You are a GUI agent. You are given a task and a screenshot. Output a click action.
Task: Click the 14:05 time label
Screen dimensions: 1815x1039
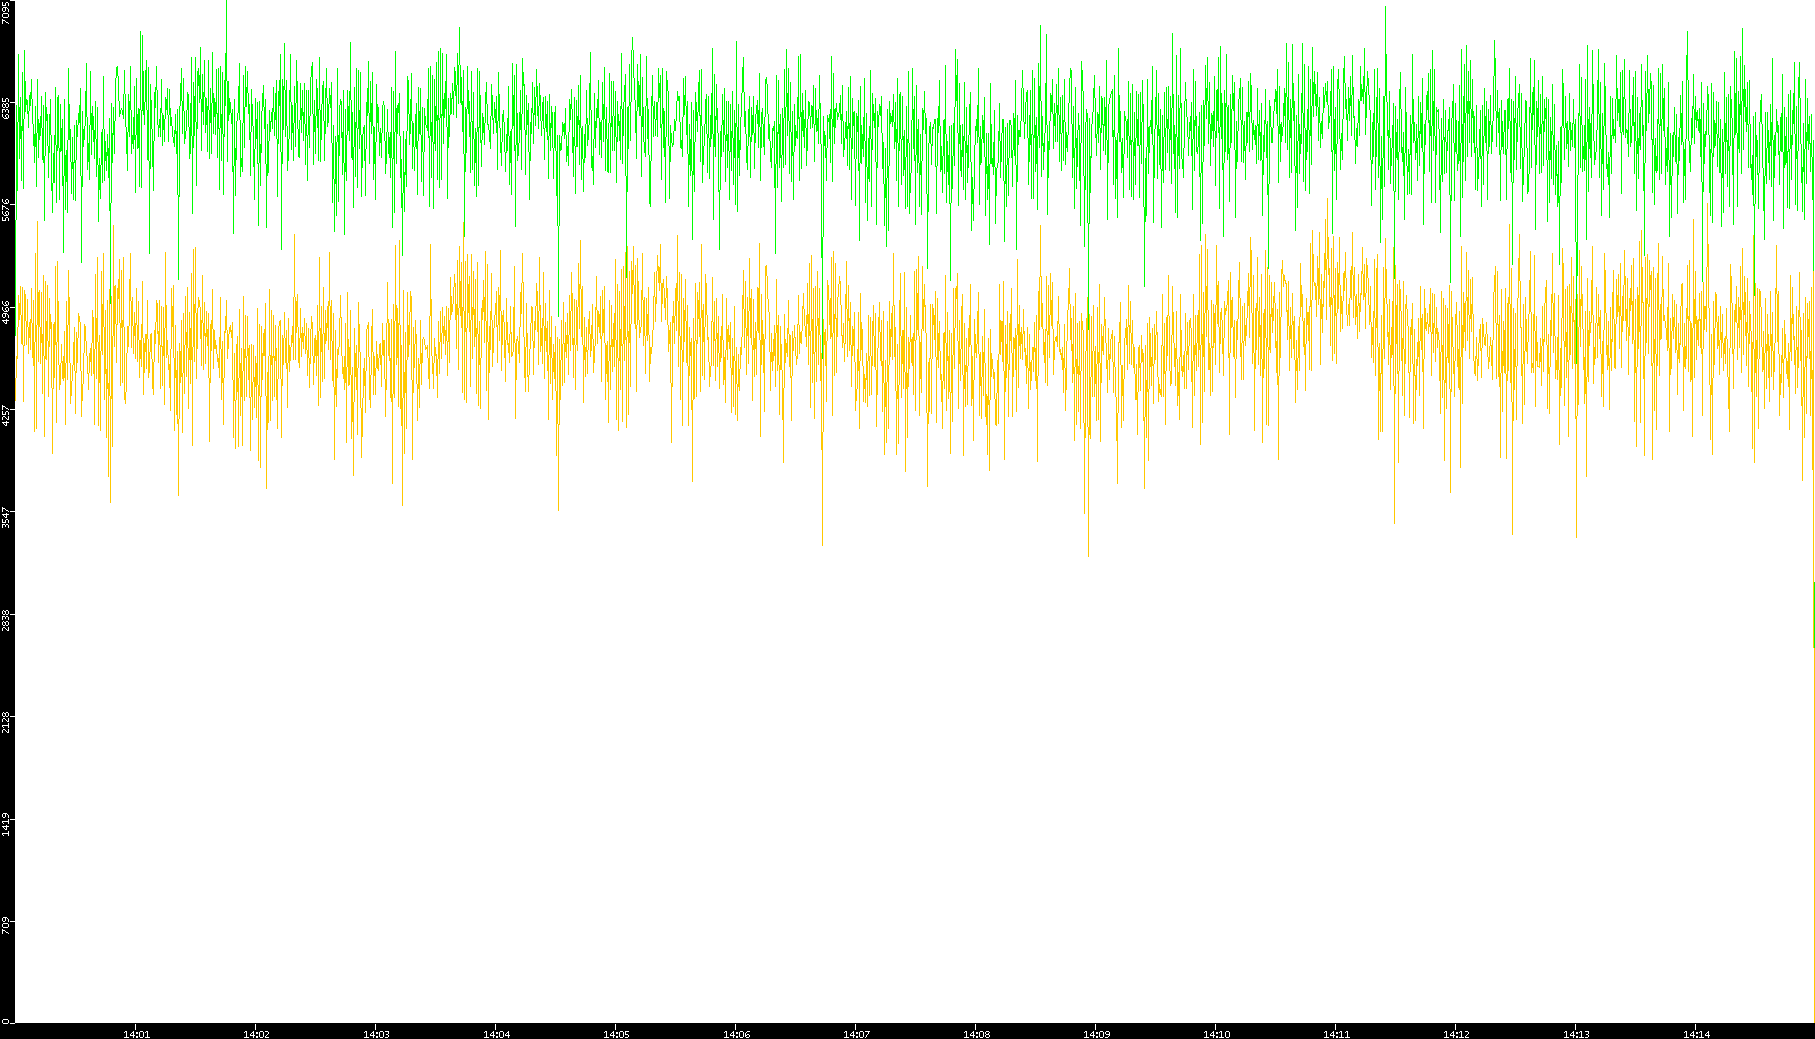tap(616, 1033)
